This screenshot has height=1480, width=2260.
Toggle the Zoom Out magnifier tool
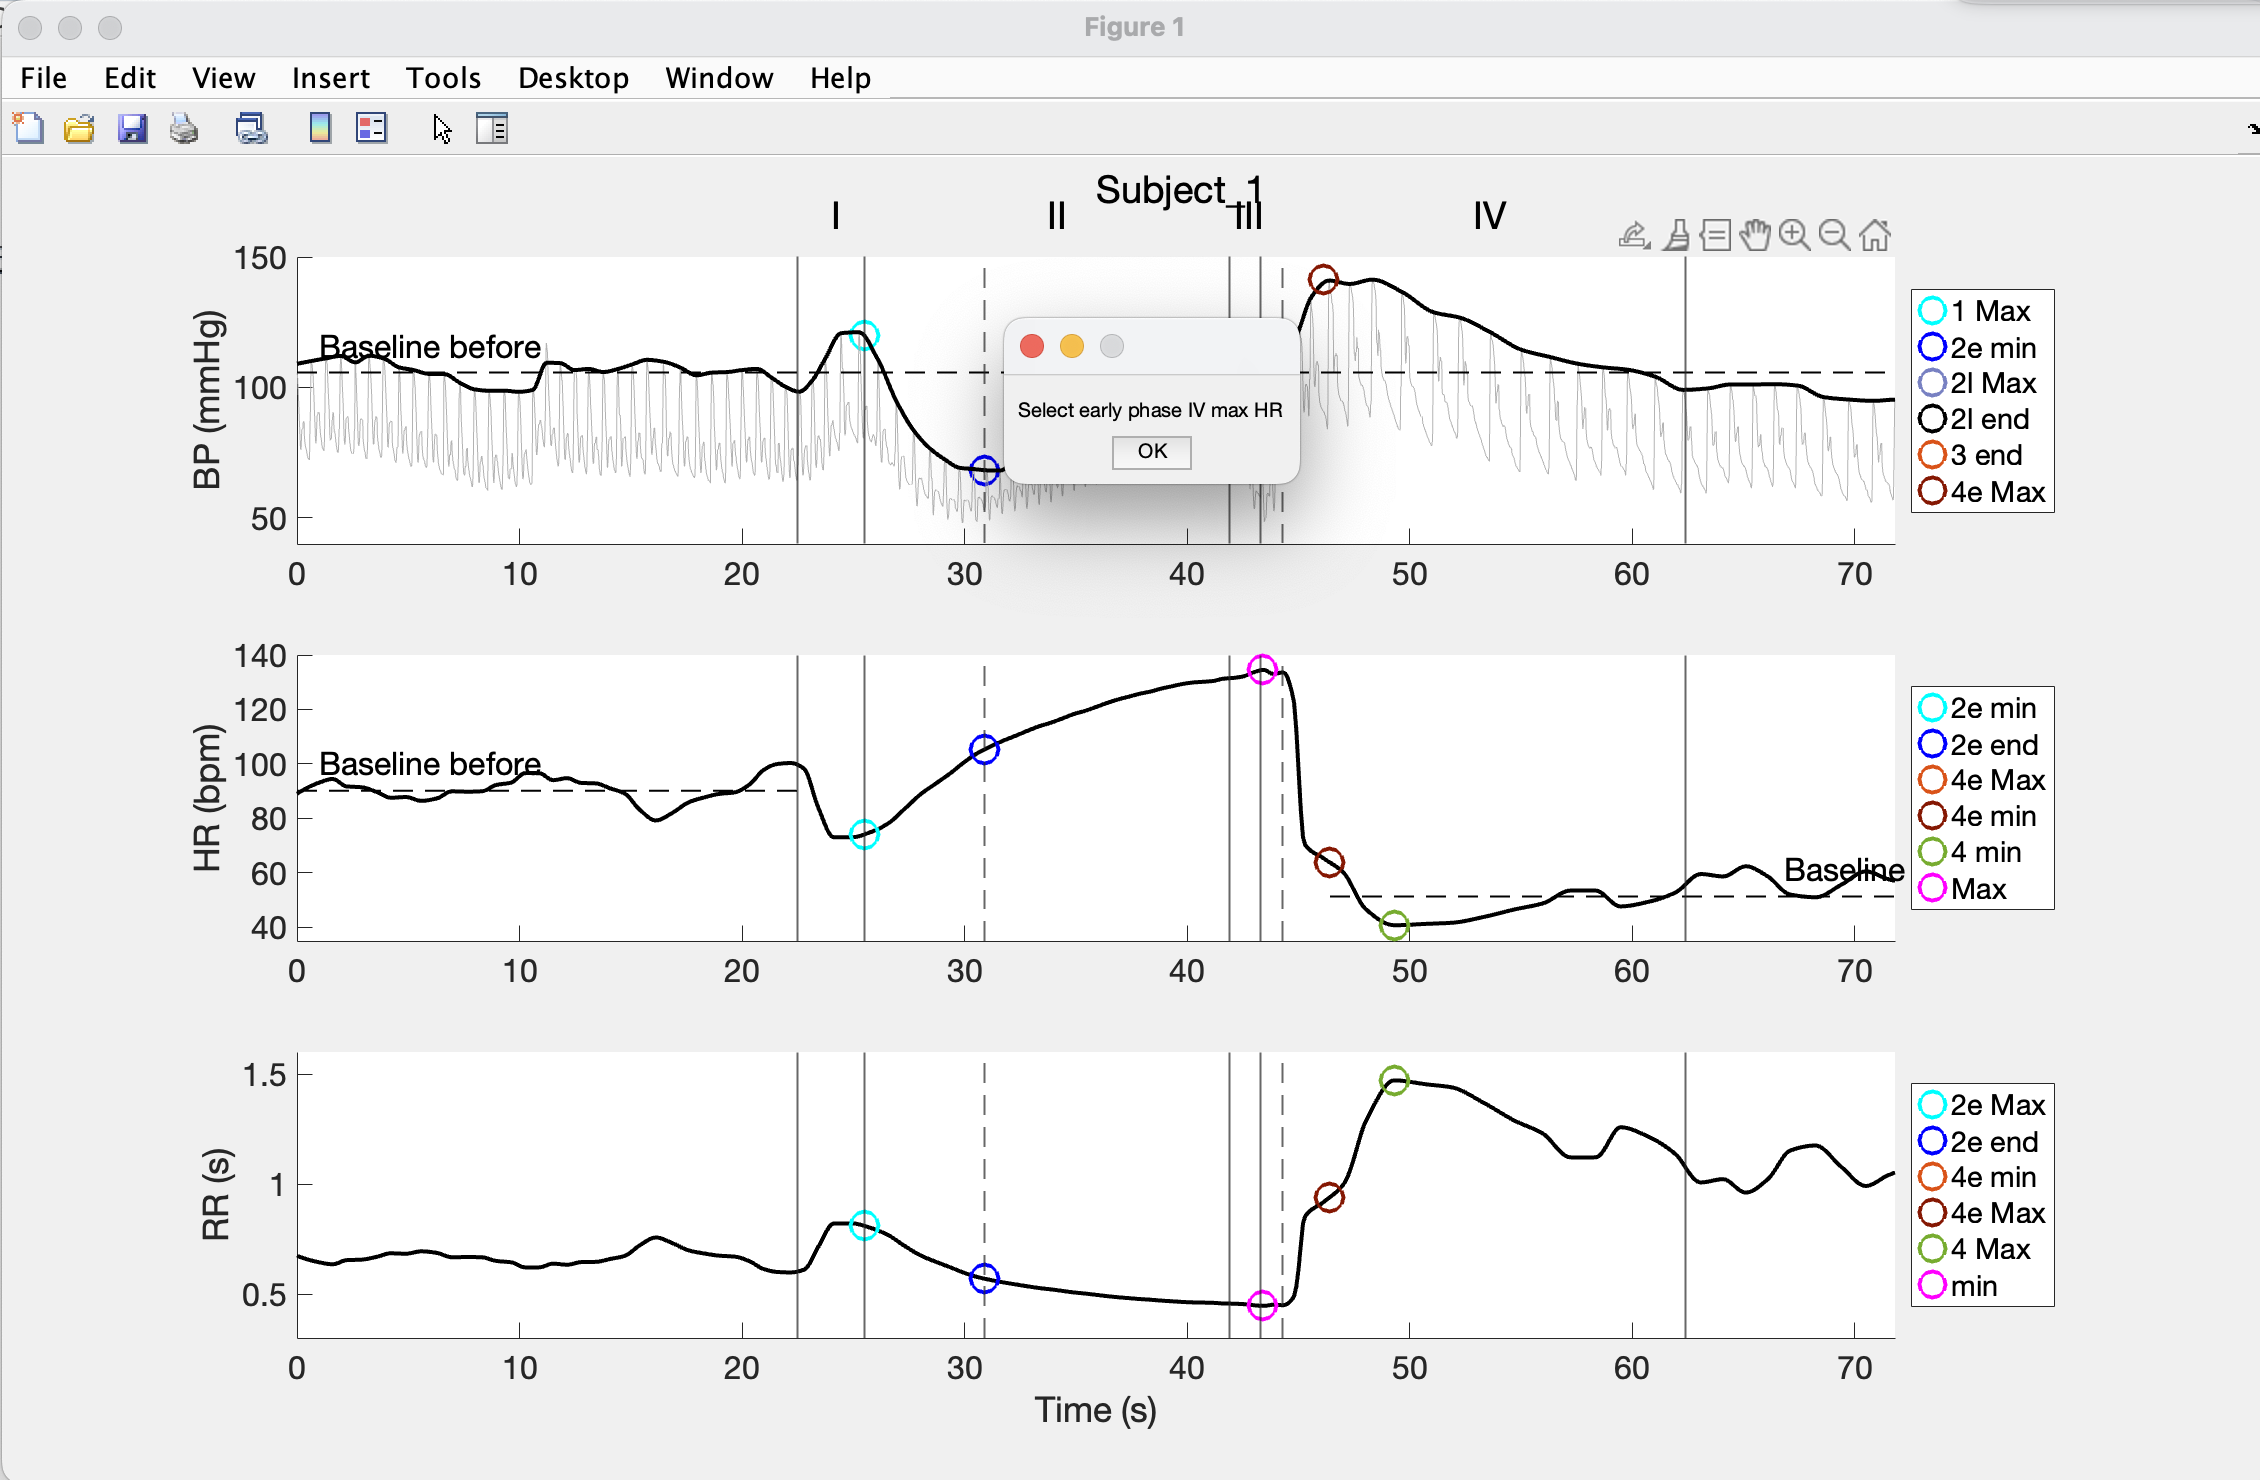pos(1834,236)
